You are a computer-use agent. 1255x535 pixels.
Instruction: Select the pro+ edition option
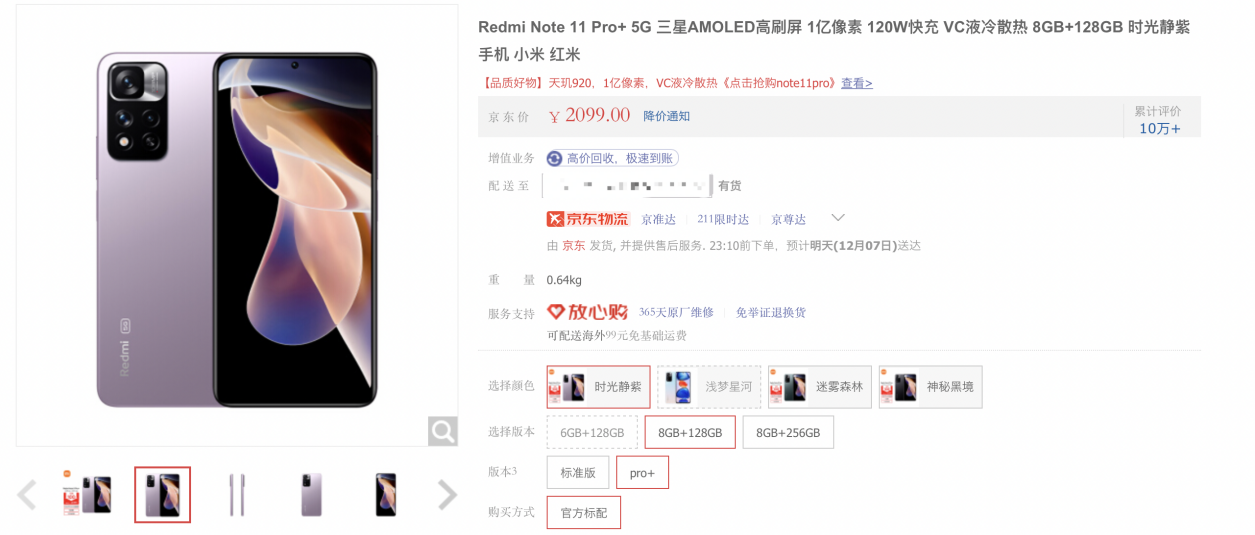[x=642, y=472]
